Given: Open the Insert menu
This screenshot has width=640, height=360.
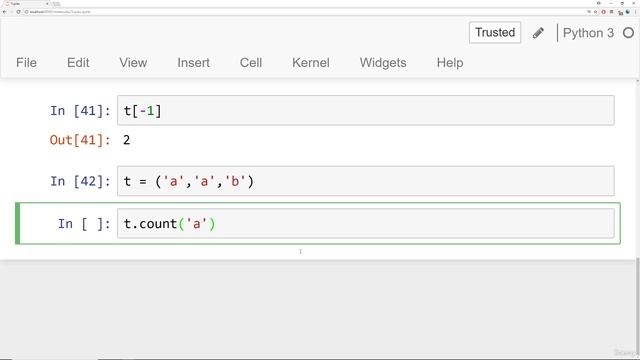Looking at the screenshot, I should coord(193,63).
